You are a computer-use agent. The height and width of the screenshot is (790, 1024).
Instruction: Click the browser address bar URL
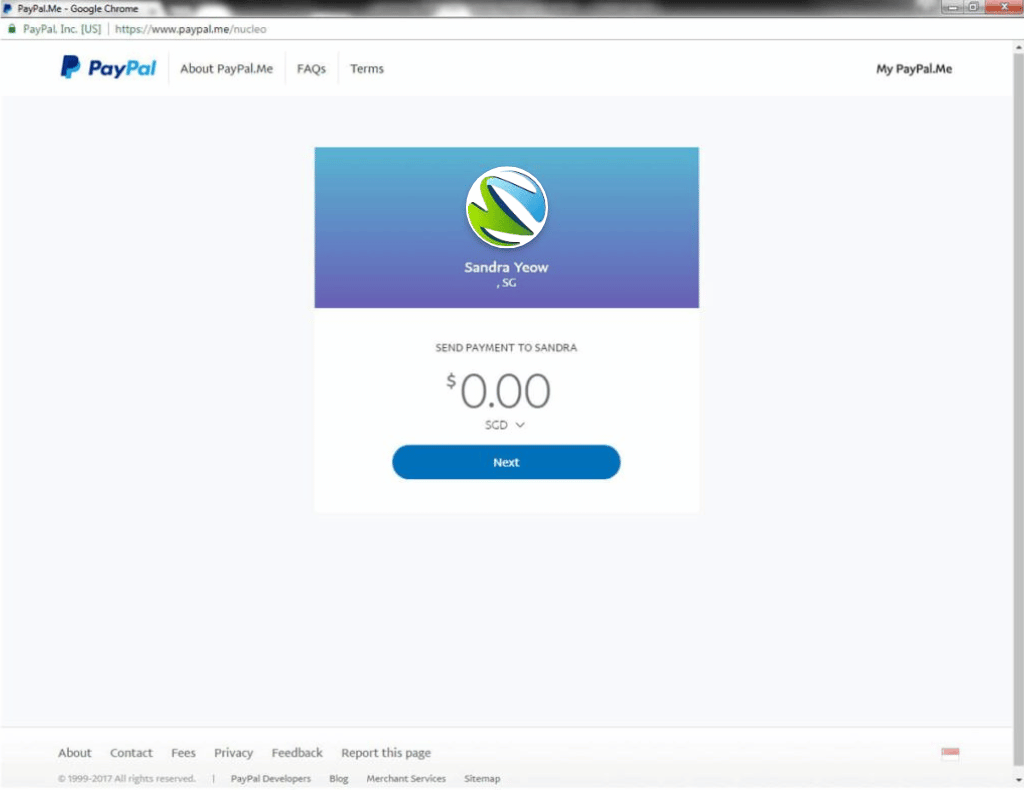(x=190, y=29)
